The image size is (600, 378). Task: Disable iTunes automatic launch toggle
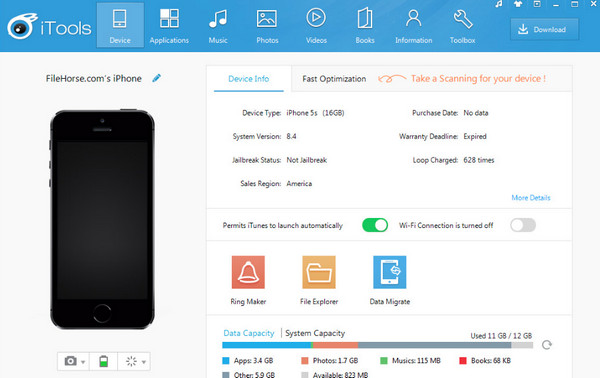[x=375, y=225]
